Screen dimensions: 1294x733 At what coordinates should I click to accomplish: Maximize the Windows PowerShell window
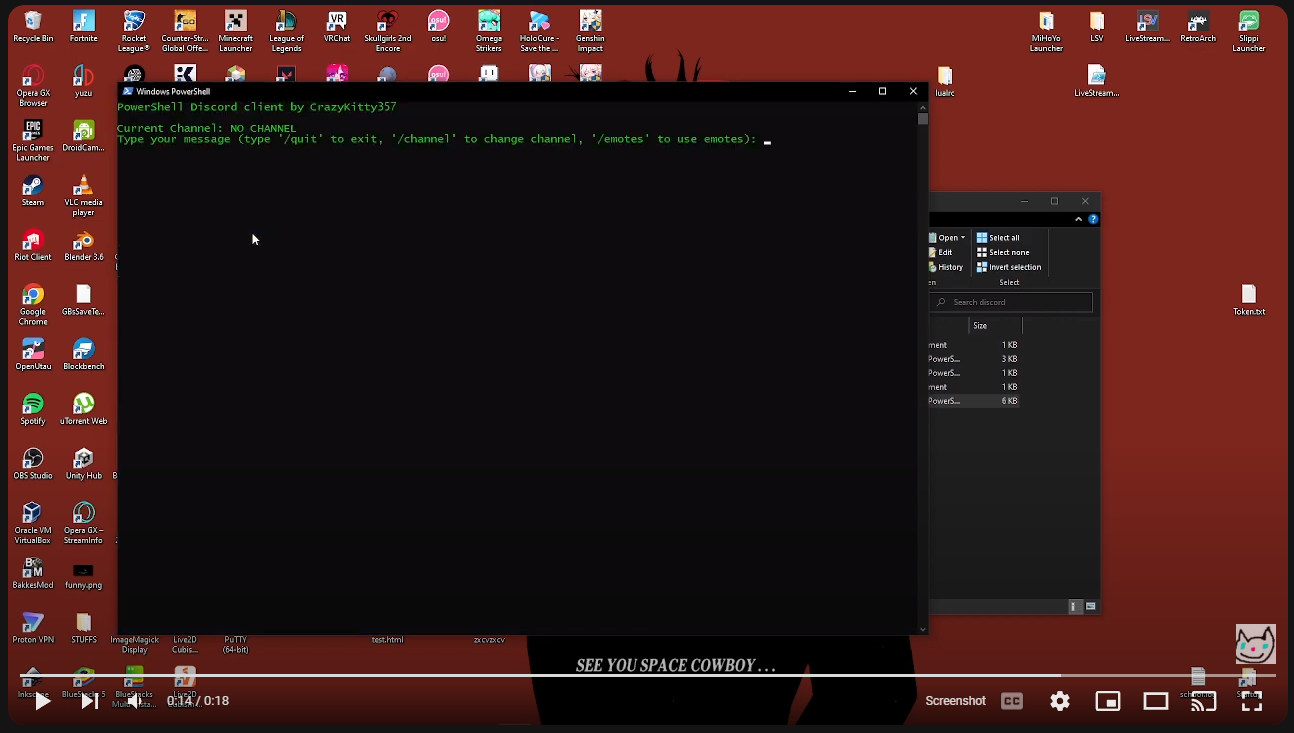pyautogui.click(x=882, y=91)
